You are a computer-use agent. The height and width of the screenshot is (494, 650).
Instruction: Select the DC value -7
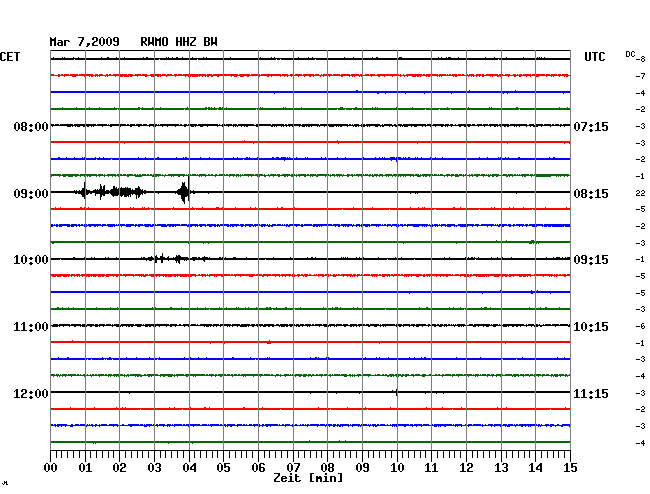640,76
